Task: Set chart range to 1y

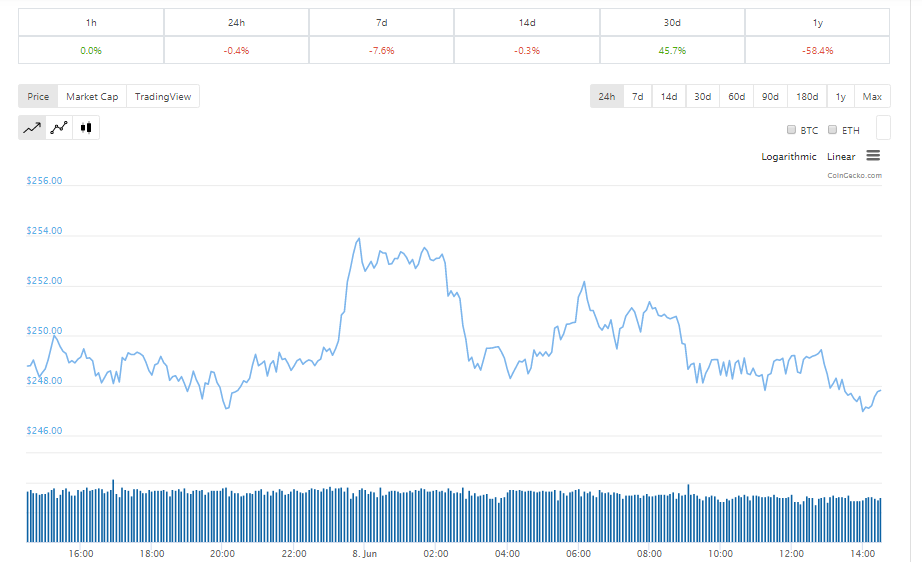Action: [x=840, y=97]
